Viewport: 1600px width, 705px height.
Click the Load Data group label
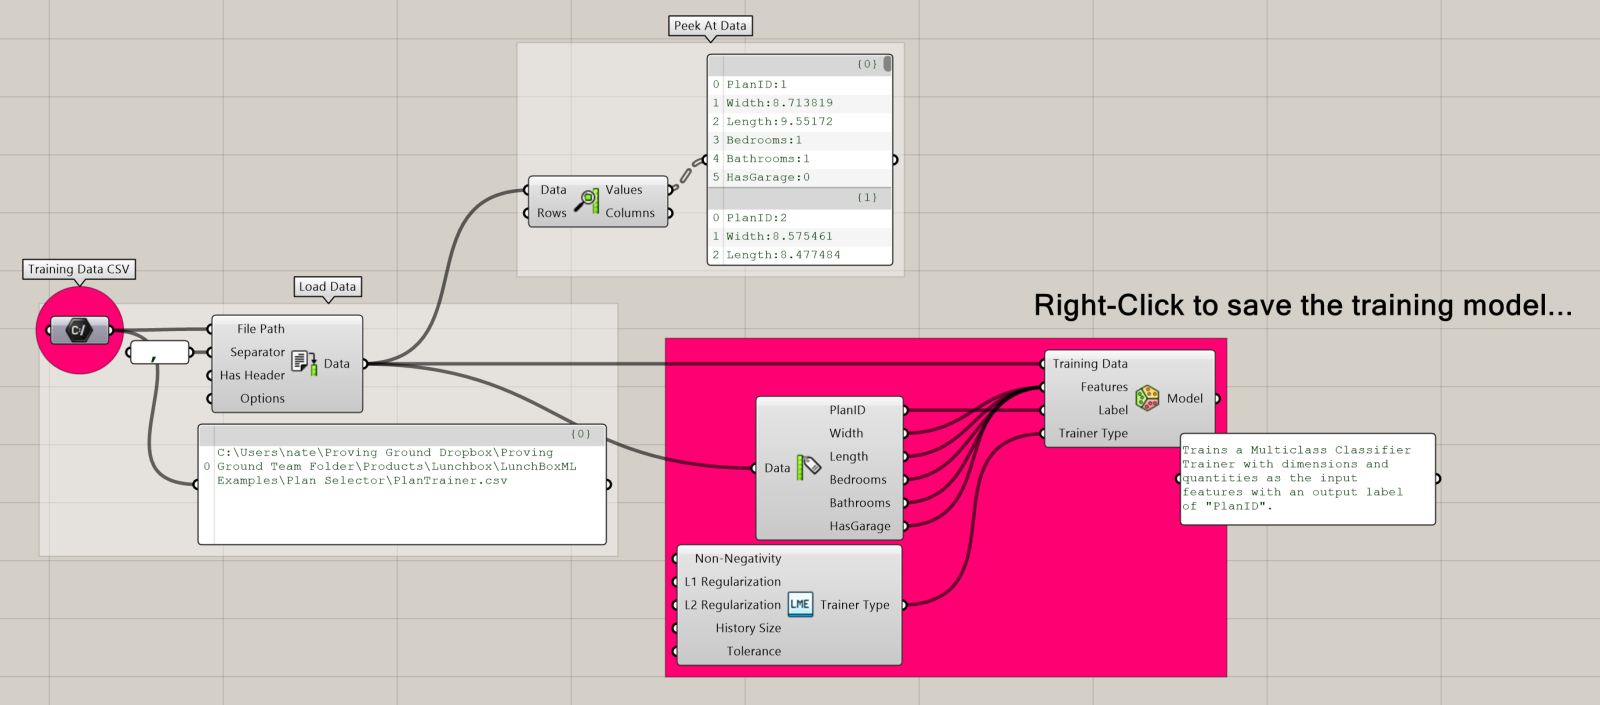click(327, 287)
